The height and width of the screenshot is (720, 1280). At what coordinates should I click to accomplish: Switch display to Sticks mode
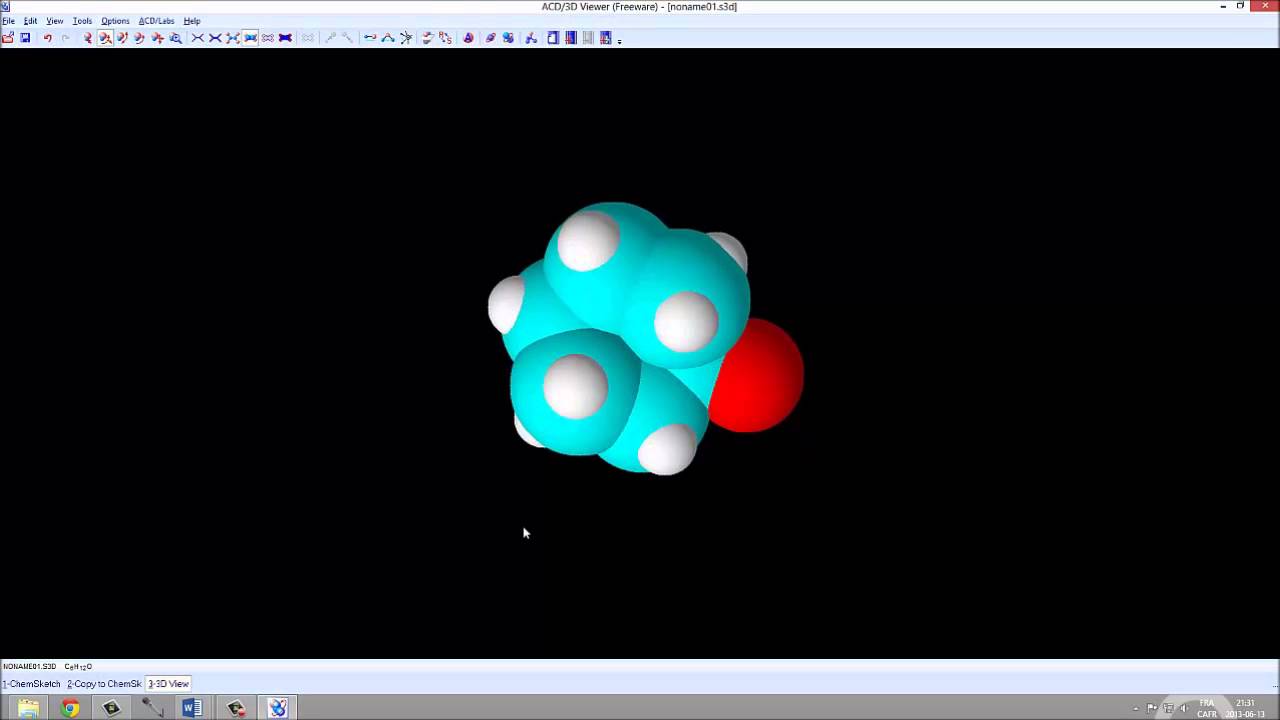tap(215, 38)
